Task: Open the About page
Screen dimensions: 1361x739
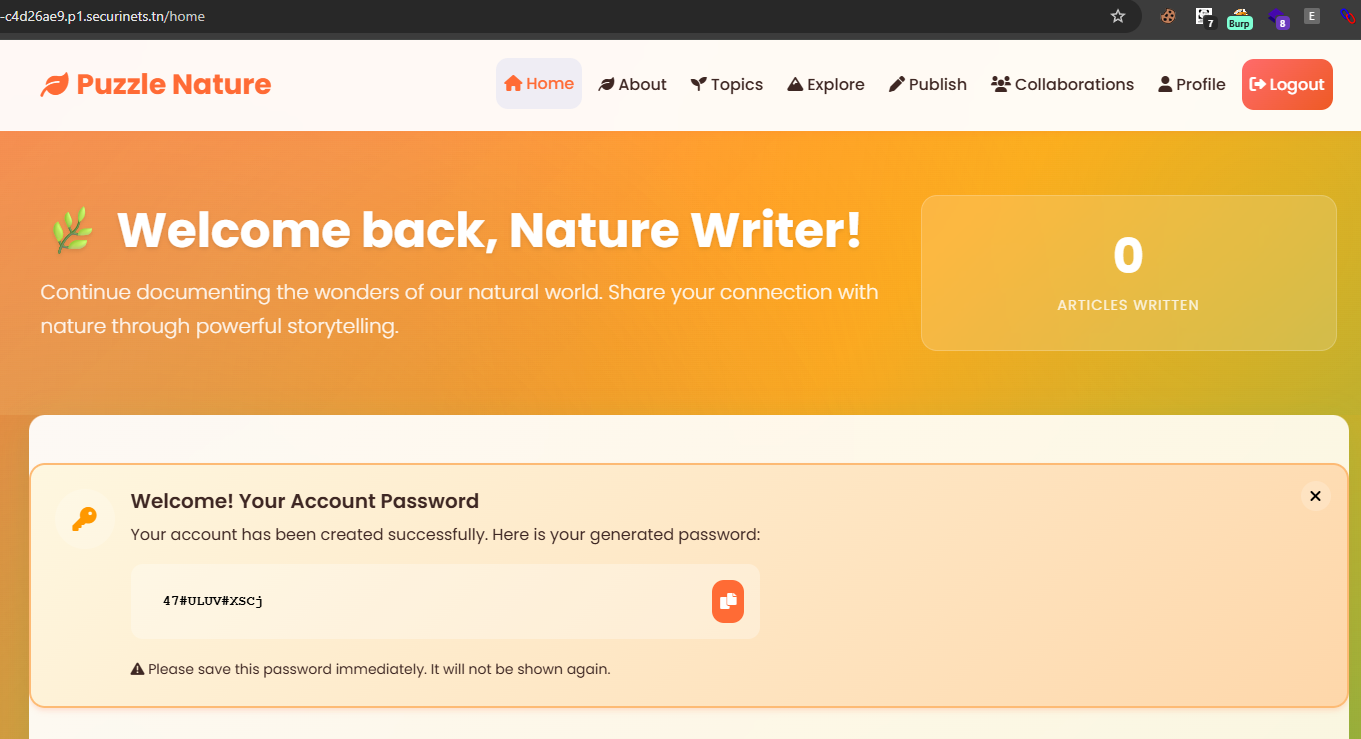Action: [x=632, y=85]
